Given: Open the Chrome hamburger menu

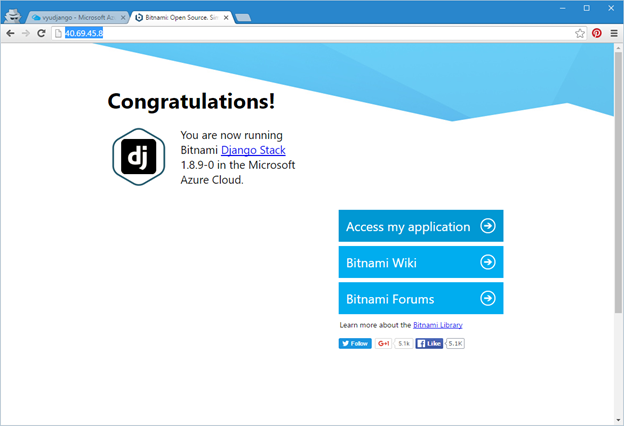Looking at the screenshot, I should (614, 33).
